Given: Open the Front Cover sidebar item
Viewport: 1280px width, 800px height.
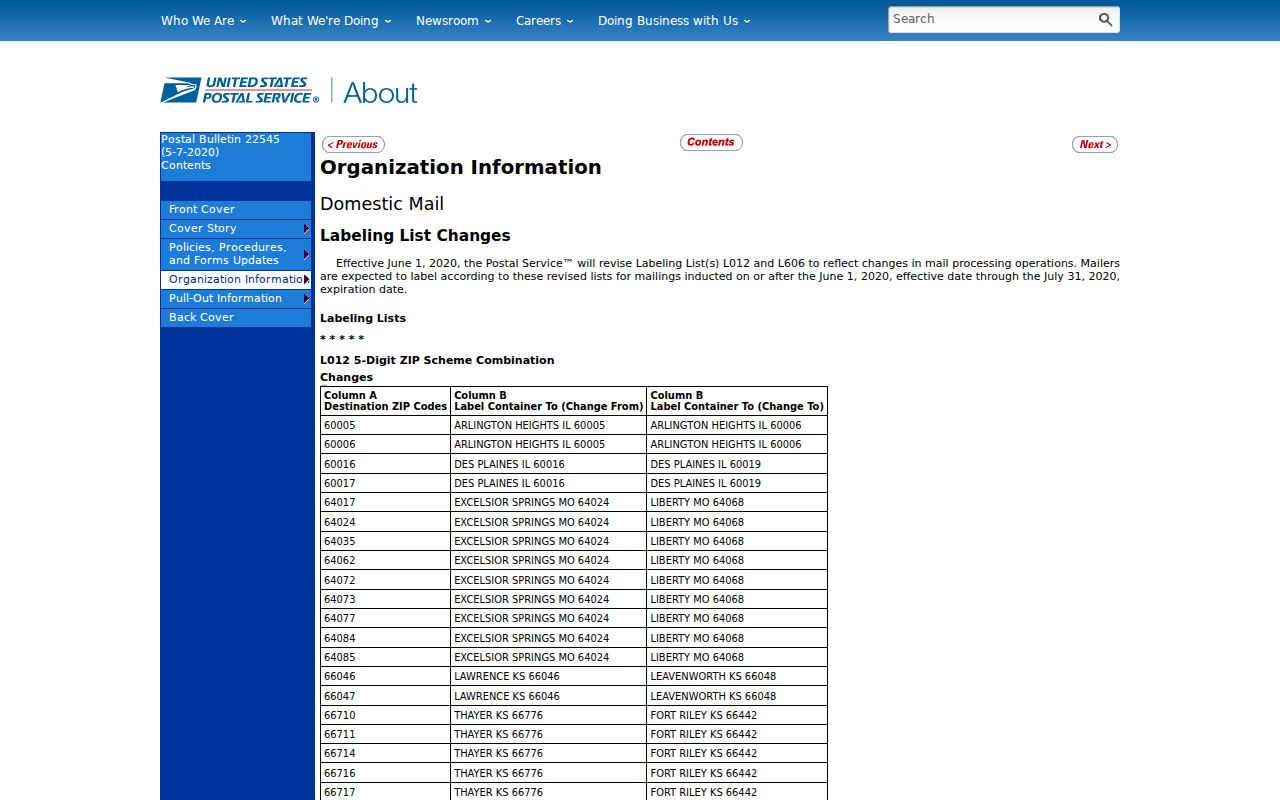Looking at the screenshot, I should pyautogui.click(x=236, y=209).
